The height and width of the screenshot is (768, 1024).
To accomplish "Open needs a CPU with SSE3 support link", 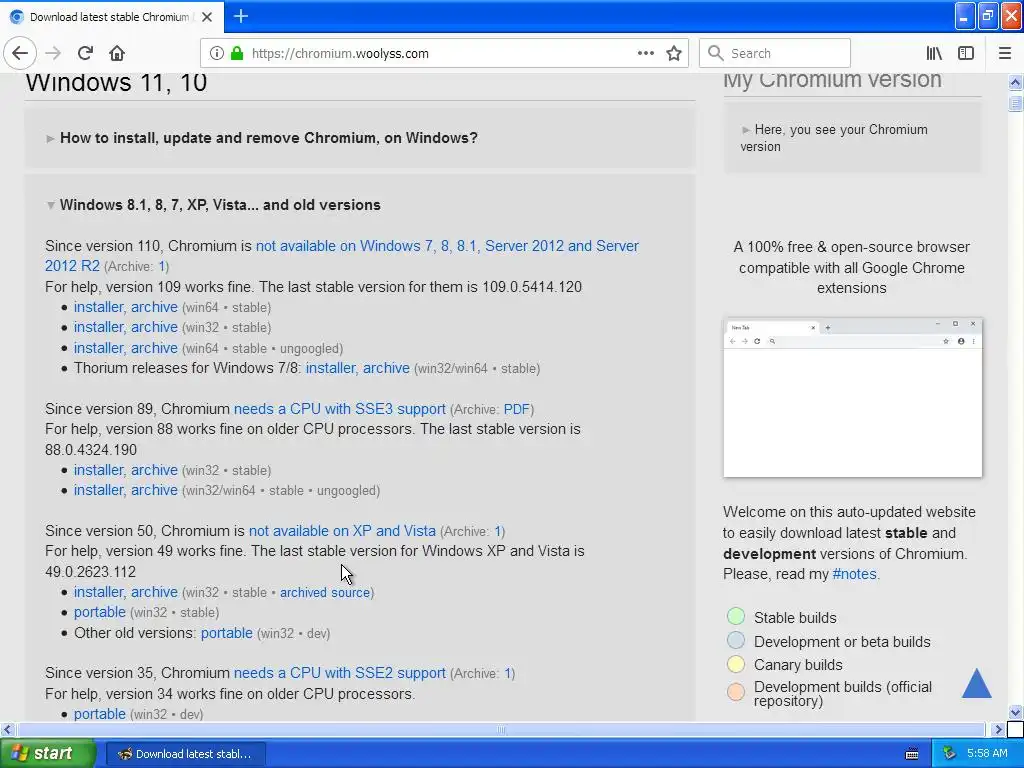I will [x=340, y=409].
